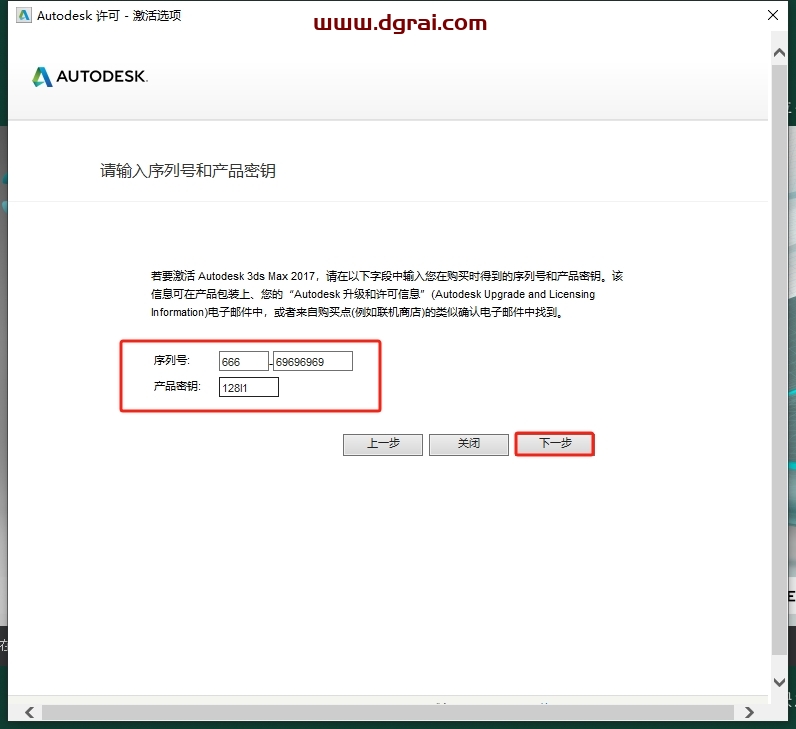
Task: Click the Autodesk title bar app icon
Action: [x=23, y=15]
